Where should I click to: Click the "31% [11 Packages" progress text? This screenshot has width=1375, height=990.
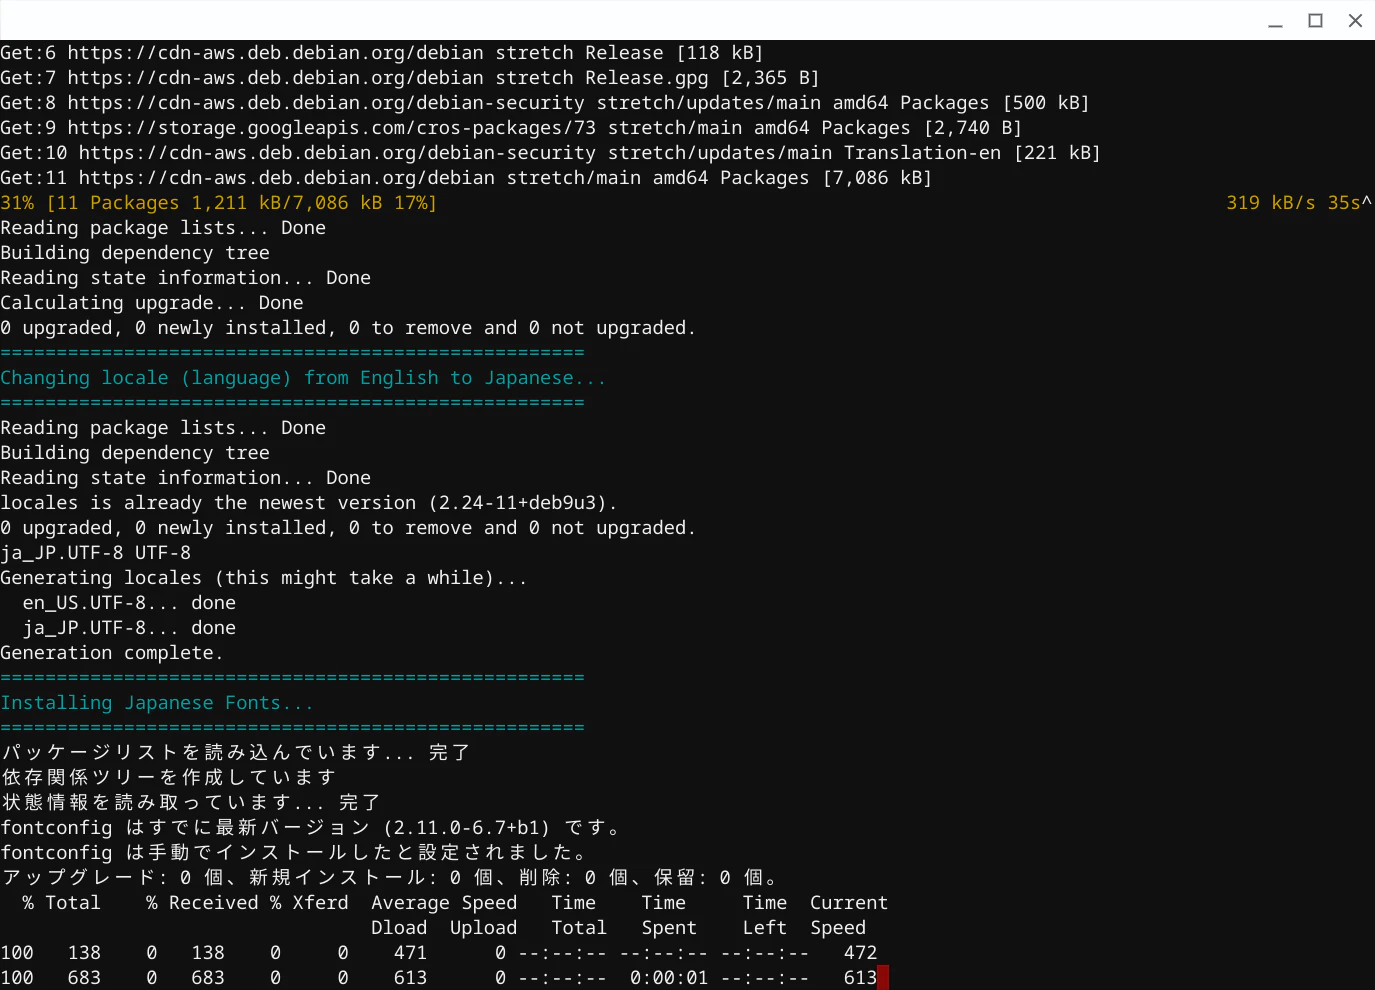coord(218,203)
